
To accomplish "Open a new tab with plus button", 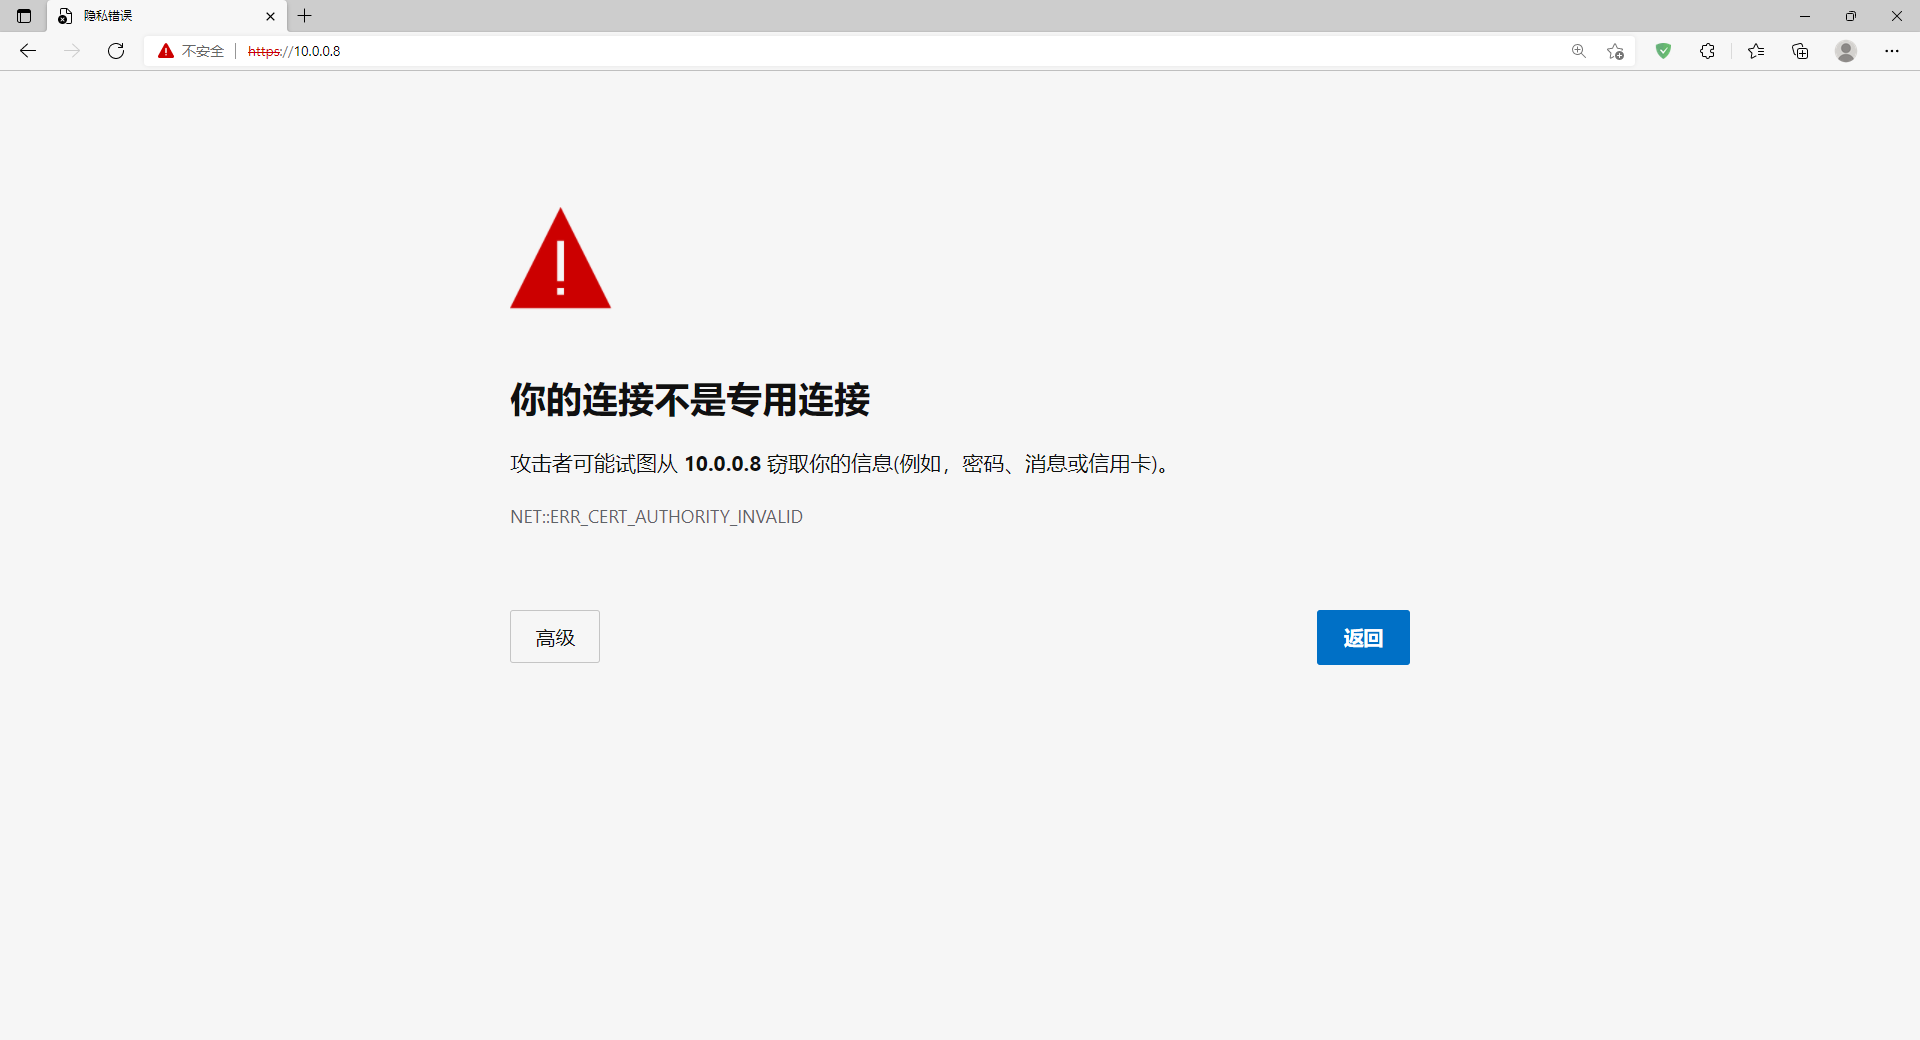I will pyautogui.click(x=305, y=16).
